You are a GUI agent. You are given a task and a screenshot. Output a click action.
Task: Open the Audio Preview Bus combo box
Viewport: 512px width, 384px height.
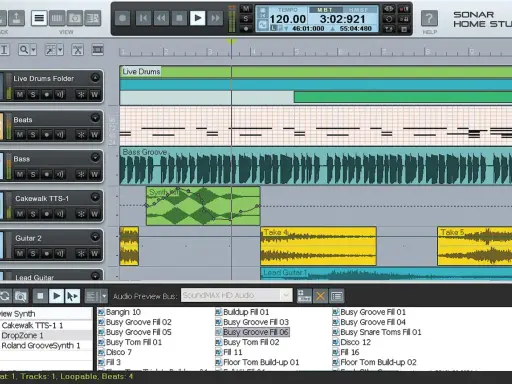pyautogui.click(x=237, y=295)
